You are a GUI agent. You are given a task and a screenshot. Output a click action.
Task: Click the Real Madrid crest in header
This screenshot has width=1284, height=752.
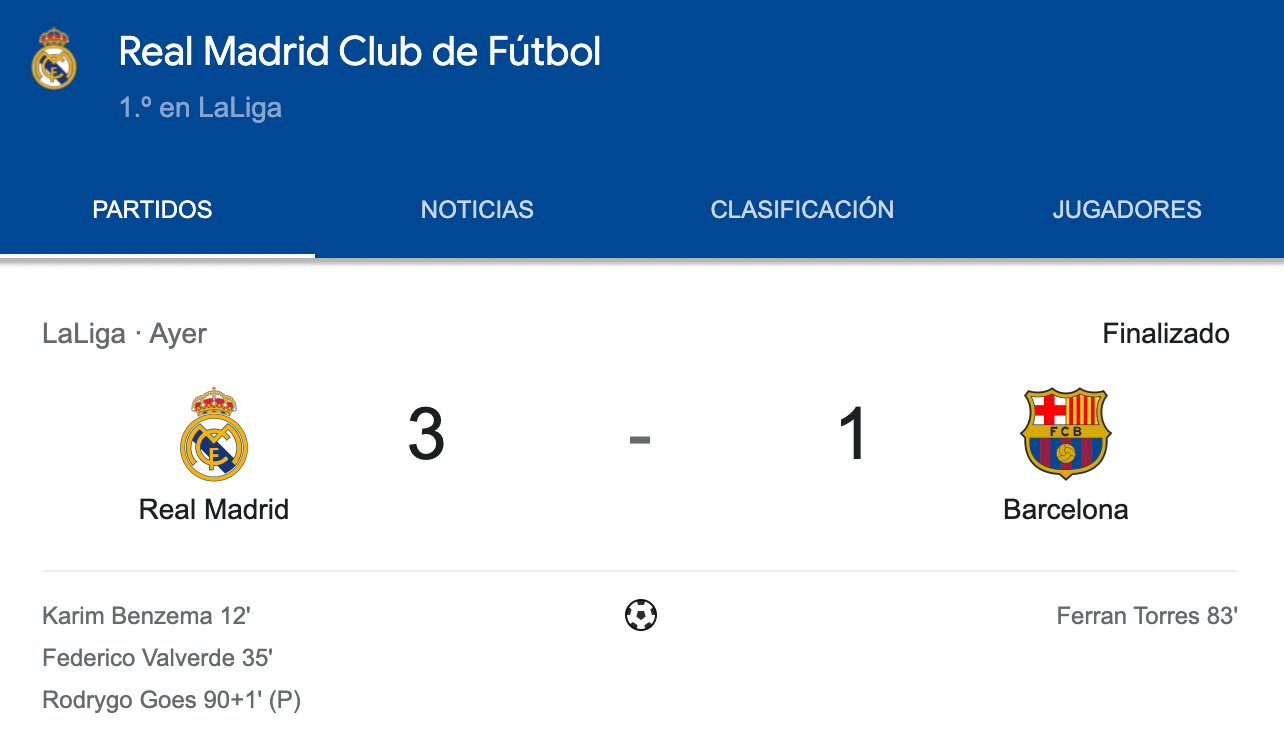[x=54, y=59]
